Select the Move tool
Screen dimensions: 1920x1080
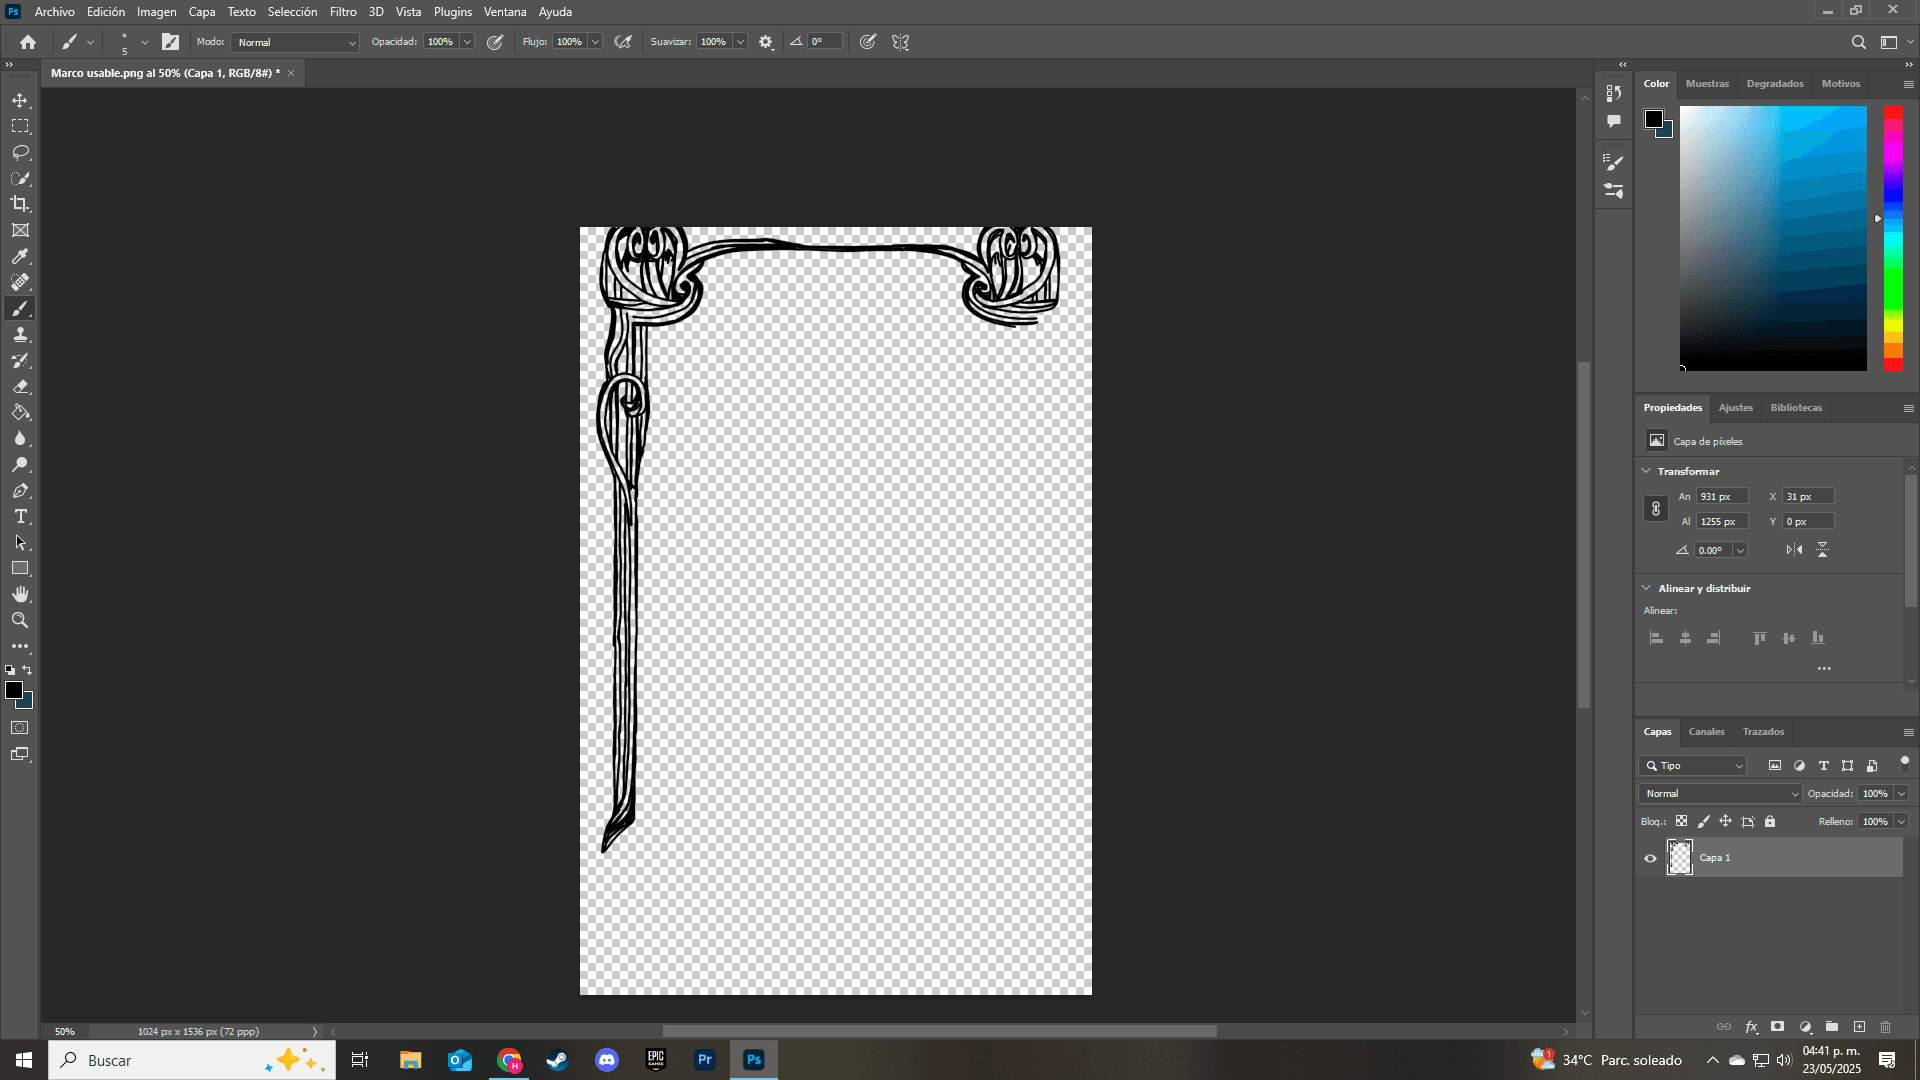click(20, 100)
